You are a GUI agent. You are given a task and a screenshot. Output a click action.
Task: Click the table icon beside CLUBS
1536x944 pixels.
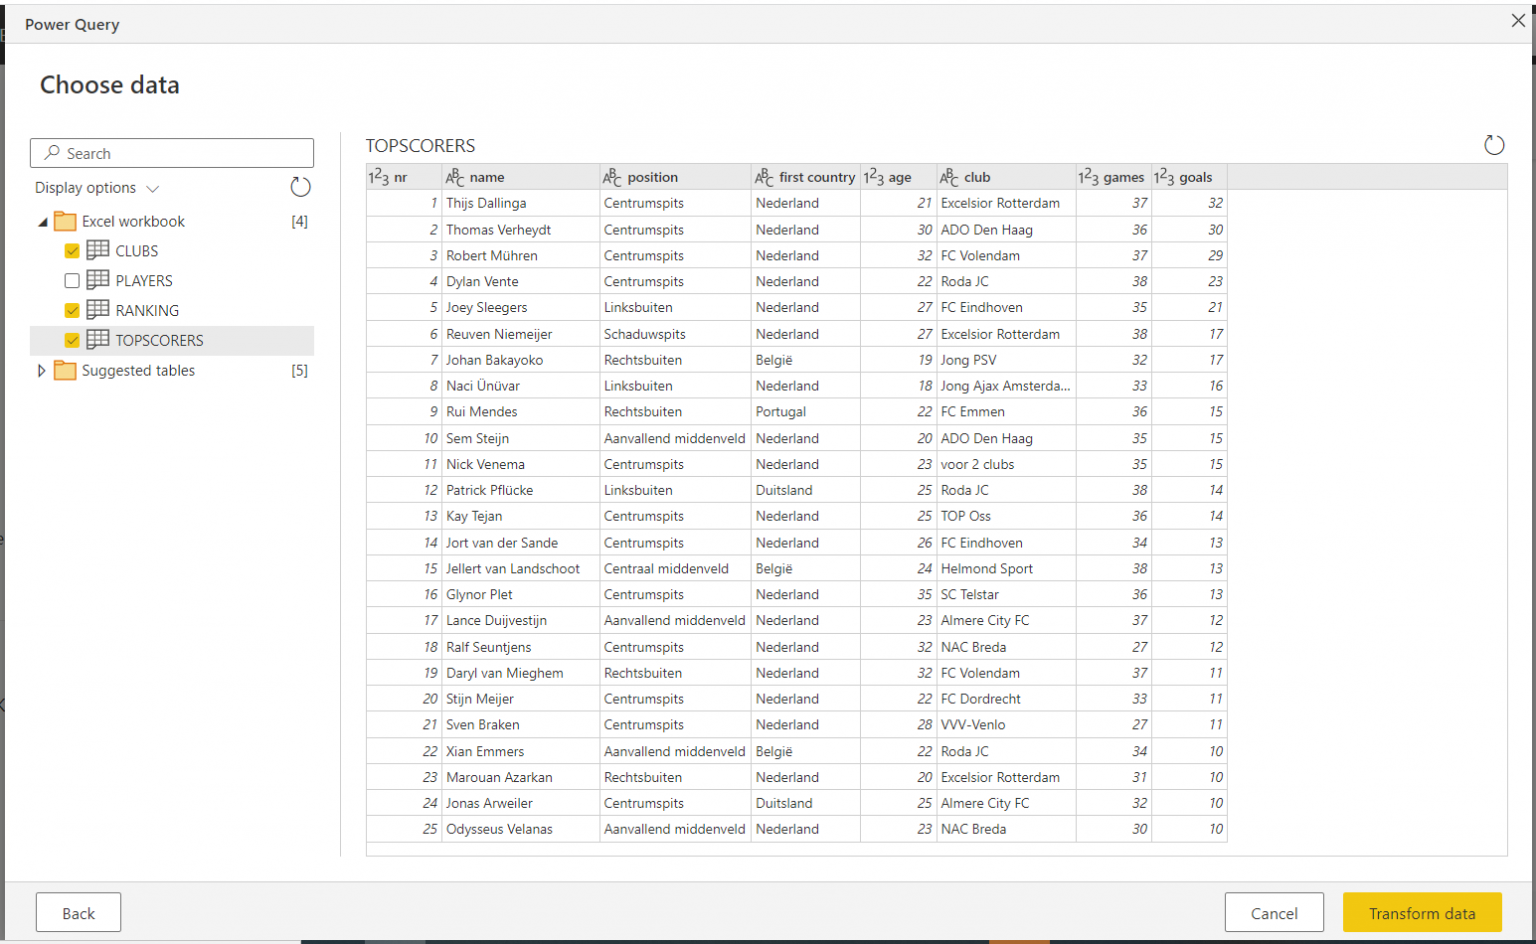96,251
